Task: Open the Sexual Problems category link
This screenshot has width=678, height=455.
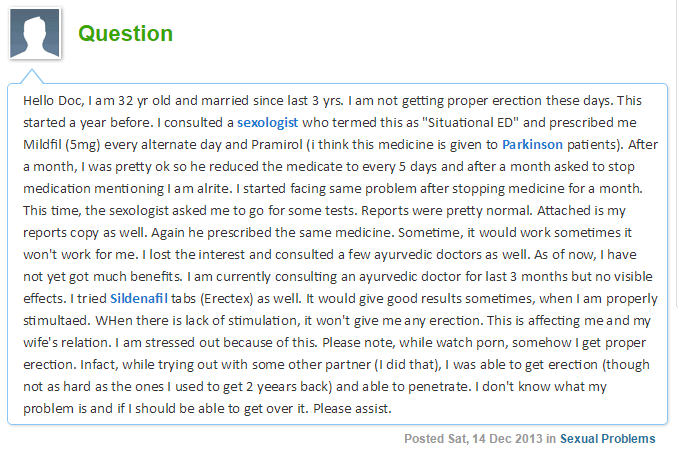Action: 607,438
